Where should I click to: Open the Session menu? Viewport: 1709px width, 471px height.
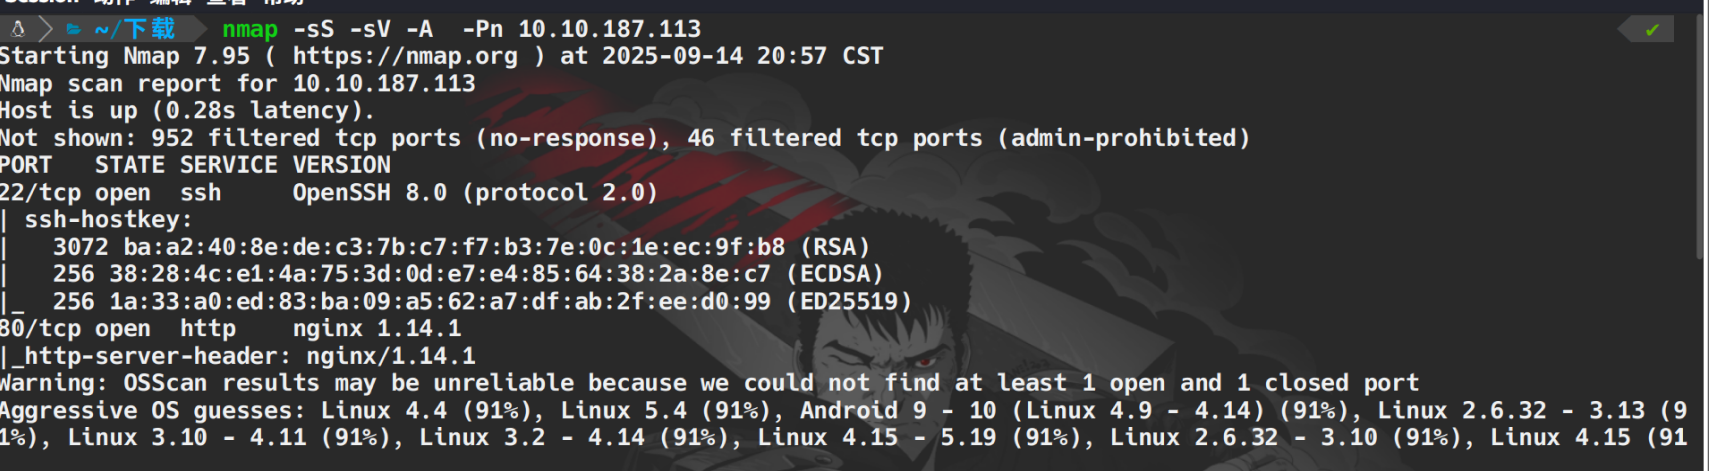pos(40,3)
